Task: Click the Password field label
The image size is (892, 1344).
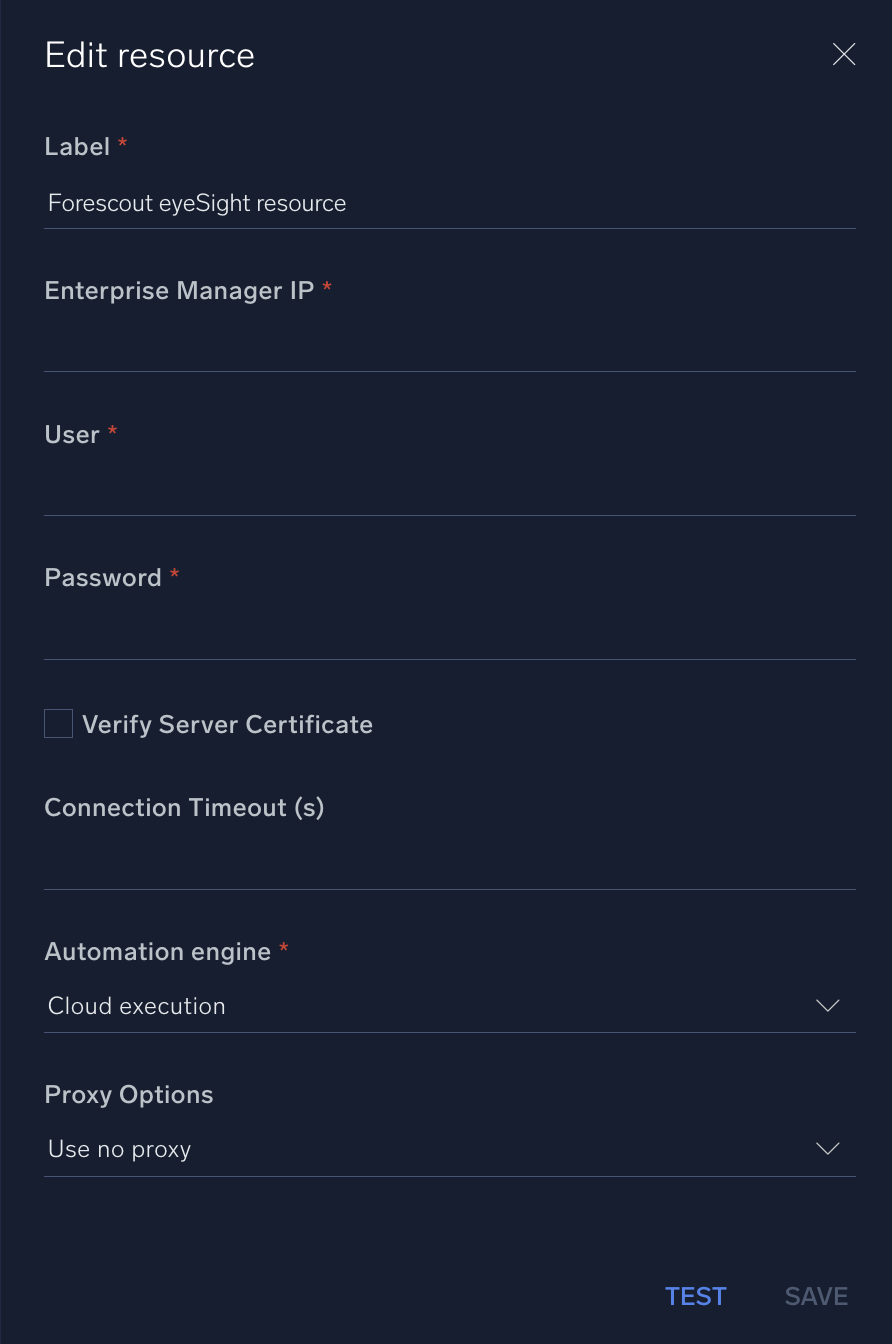Action: click(x=103, y=578)
